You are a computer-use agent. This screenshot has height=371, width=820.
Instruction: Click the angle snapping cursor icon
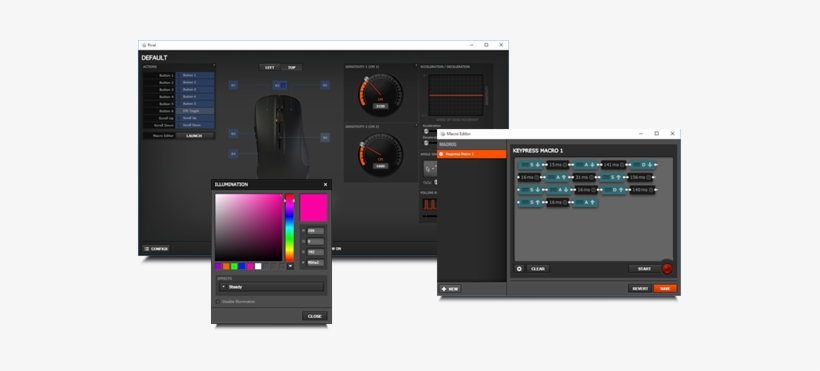point(430,169)
